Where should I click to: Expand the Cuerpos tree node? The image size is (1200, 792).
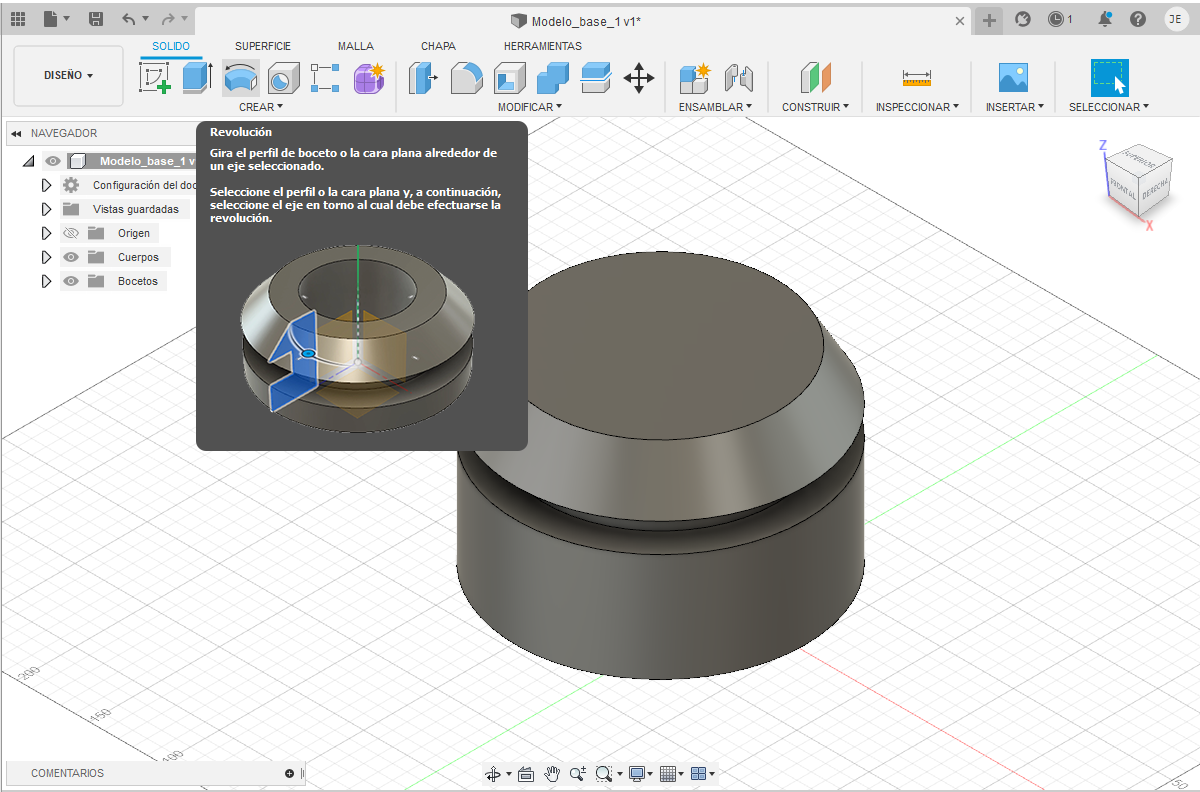pyautogui.click(x=46, y=257)
